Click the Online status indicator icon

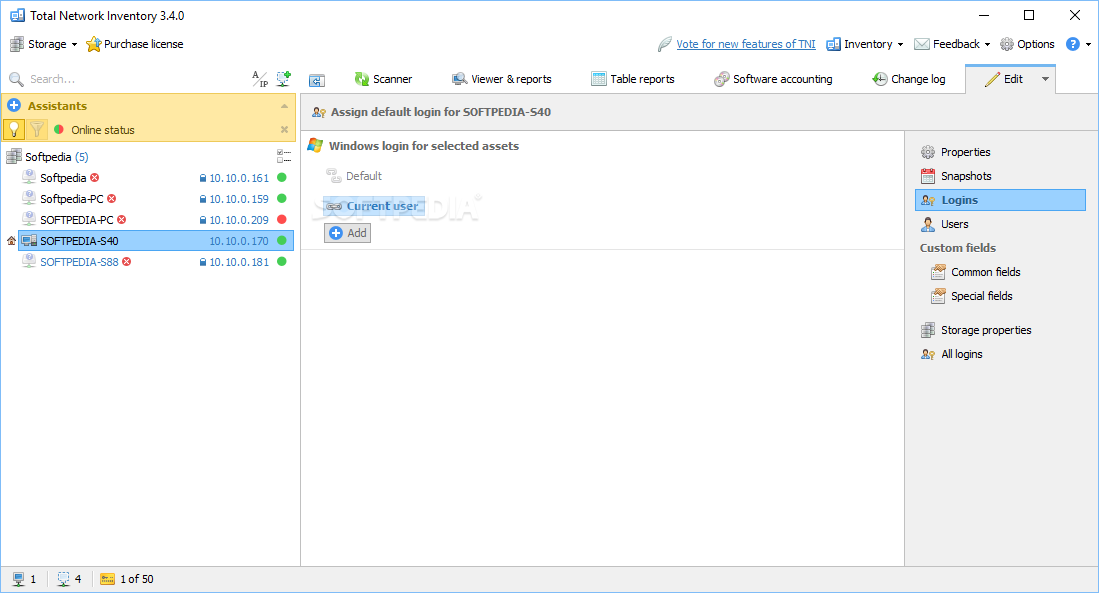[x=59, y=130]
